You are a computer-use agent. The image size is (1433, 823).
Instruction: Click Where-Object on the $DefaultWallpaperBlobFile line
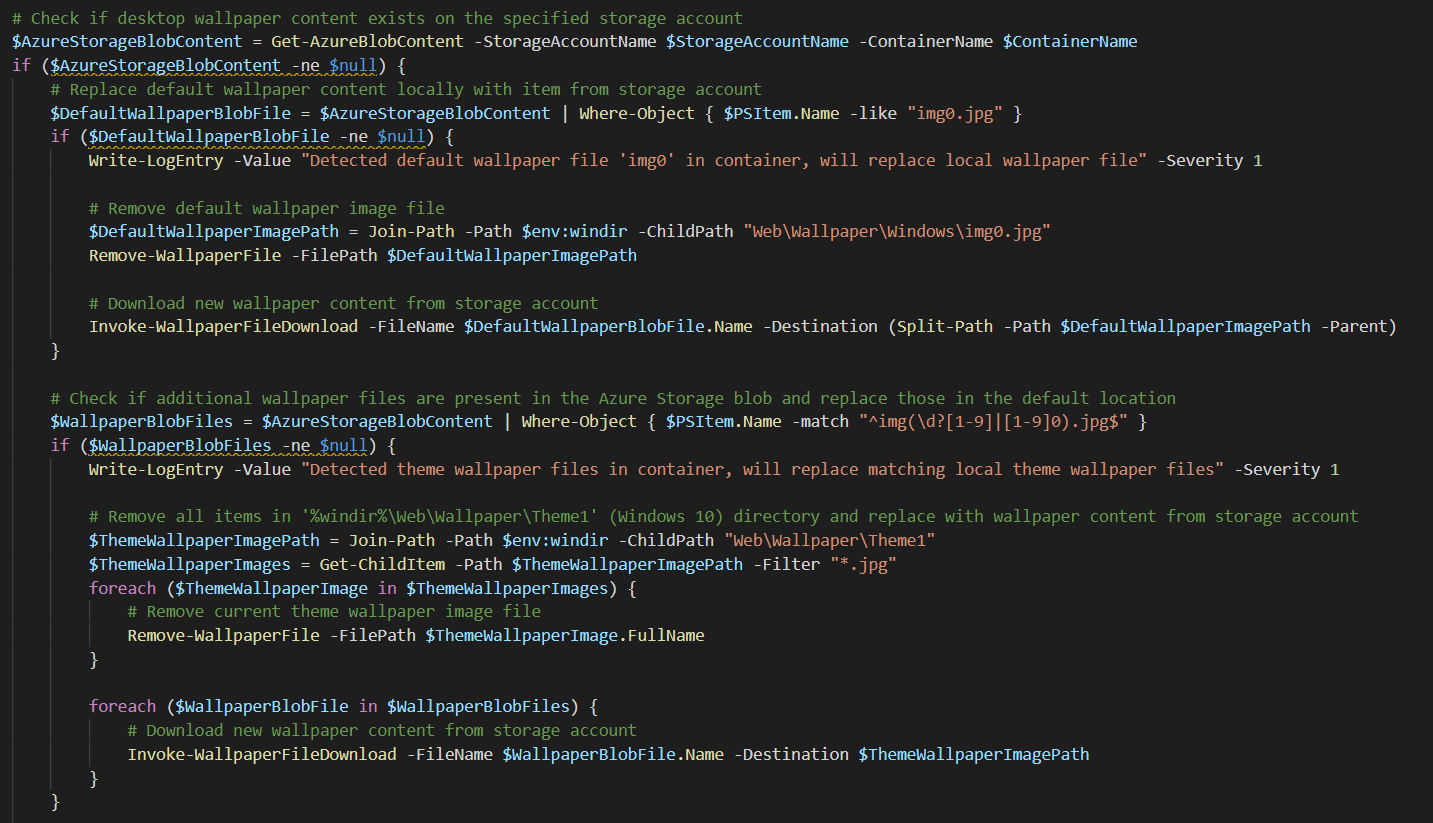637,113
